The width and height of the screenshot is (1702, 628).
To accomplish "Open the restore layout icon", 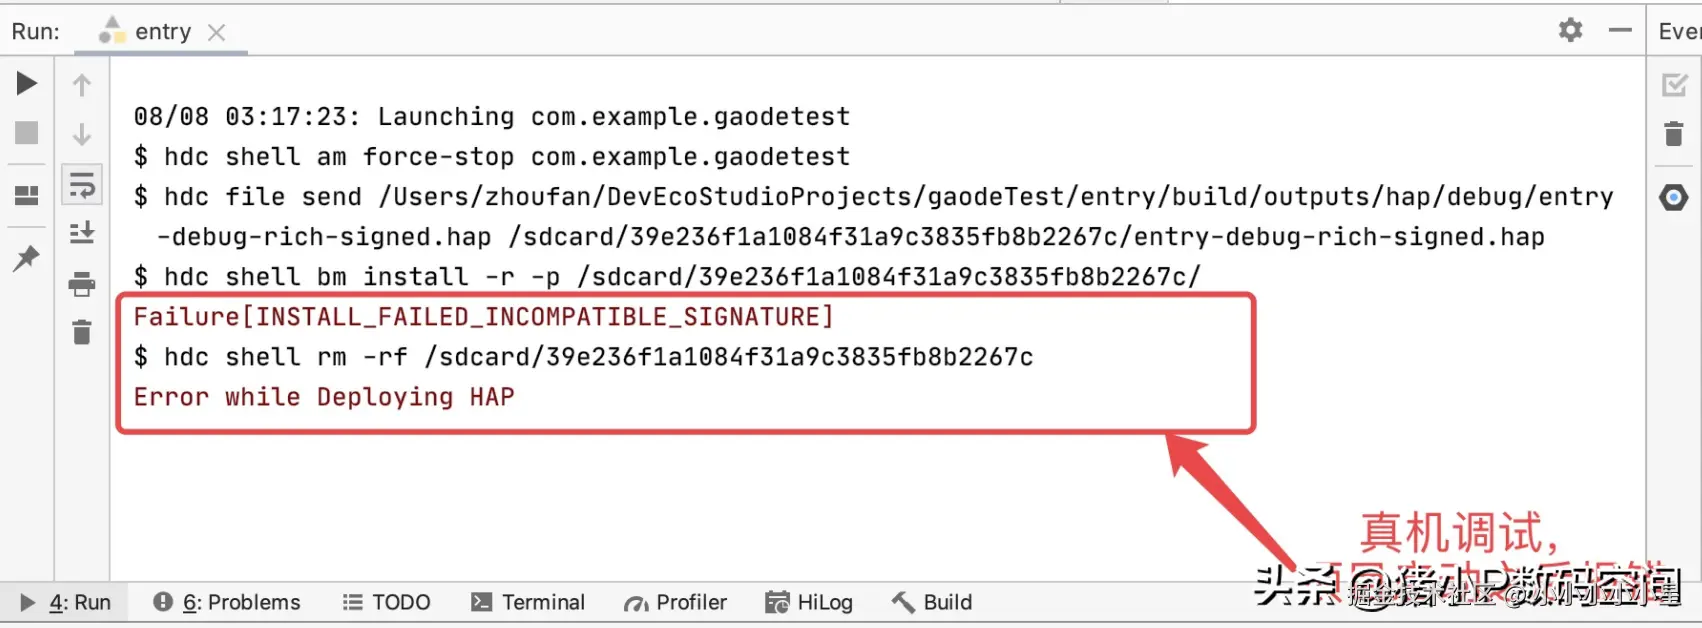I will 27,195.
